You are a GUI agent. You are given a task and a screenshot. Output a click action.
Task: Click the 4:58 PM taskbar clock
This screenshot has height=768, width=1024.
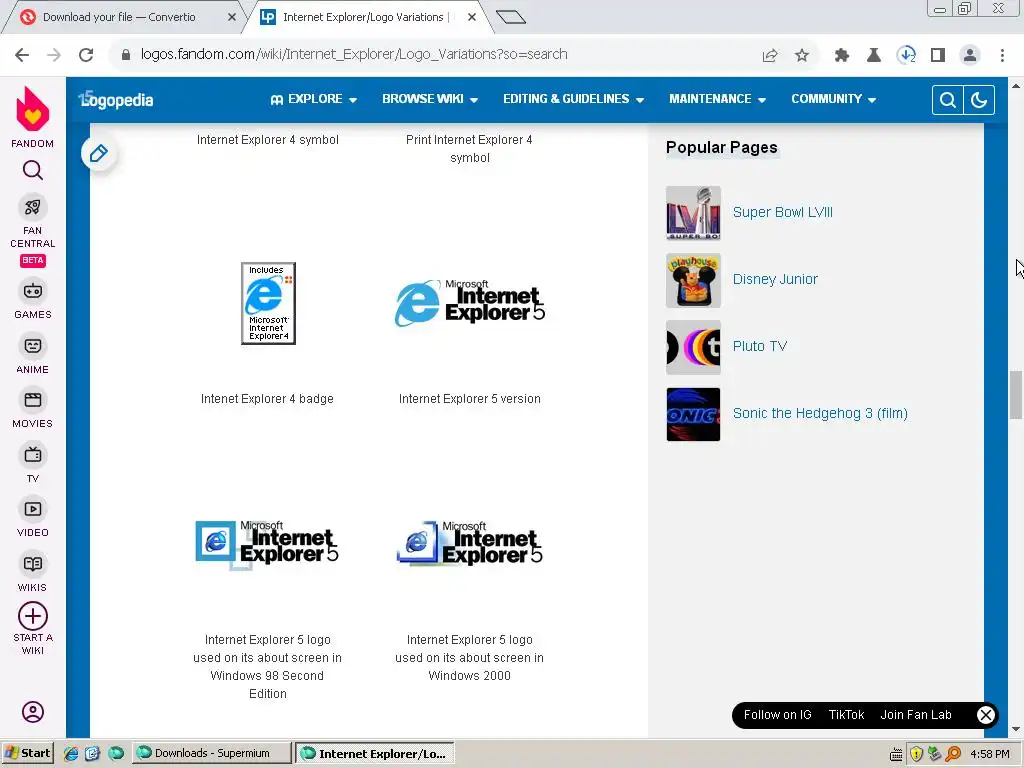[989, 754]
